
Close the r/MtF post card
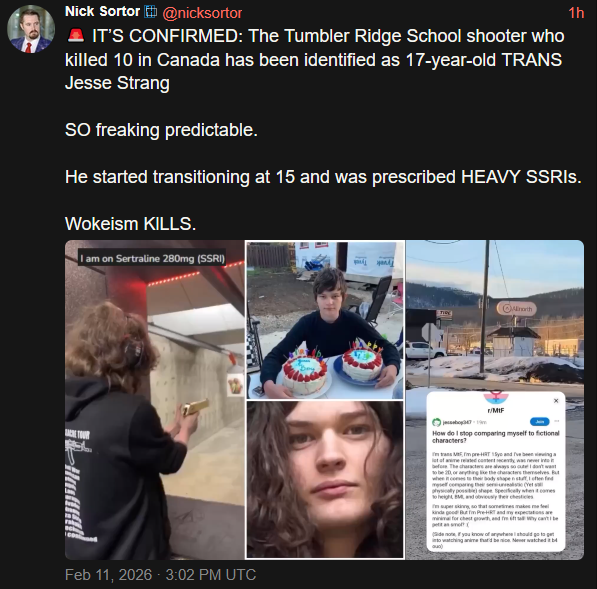(x=556, y=401)
